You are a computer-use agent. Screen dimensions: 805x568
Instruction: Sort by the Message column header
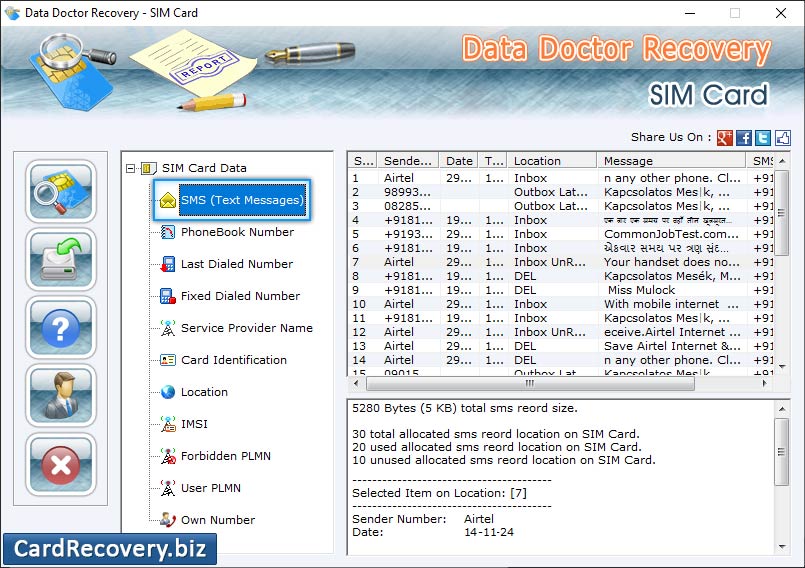[x=671, y=161]
